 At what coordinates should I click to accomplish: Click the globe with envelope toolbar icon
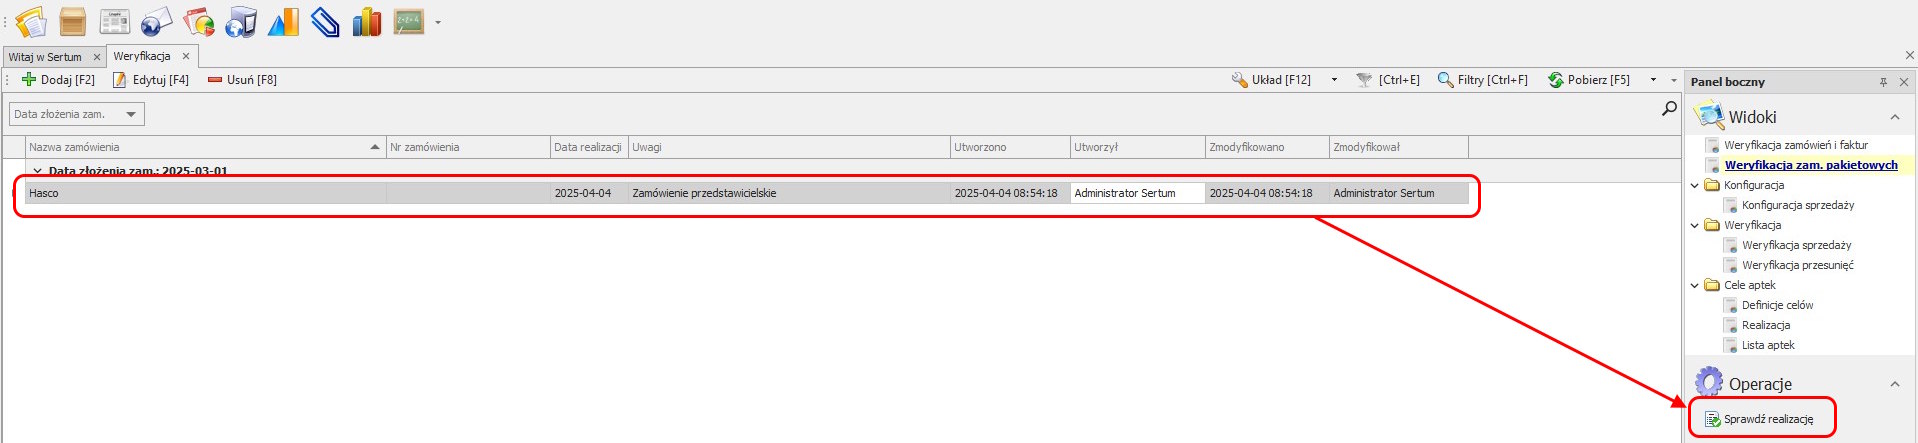pyautogui.click(x=156, y=21)
